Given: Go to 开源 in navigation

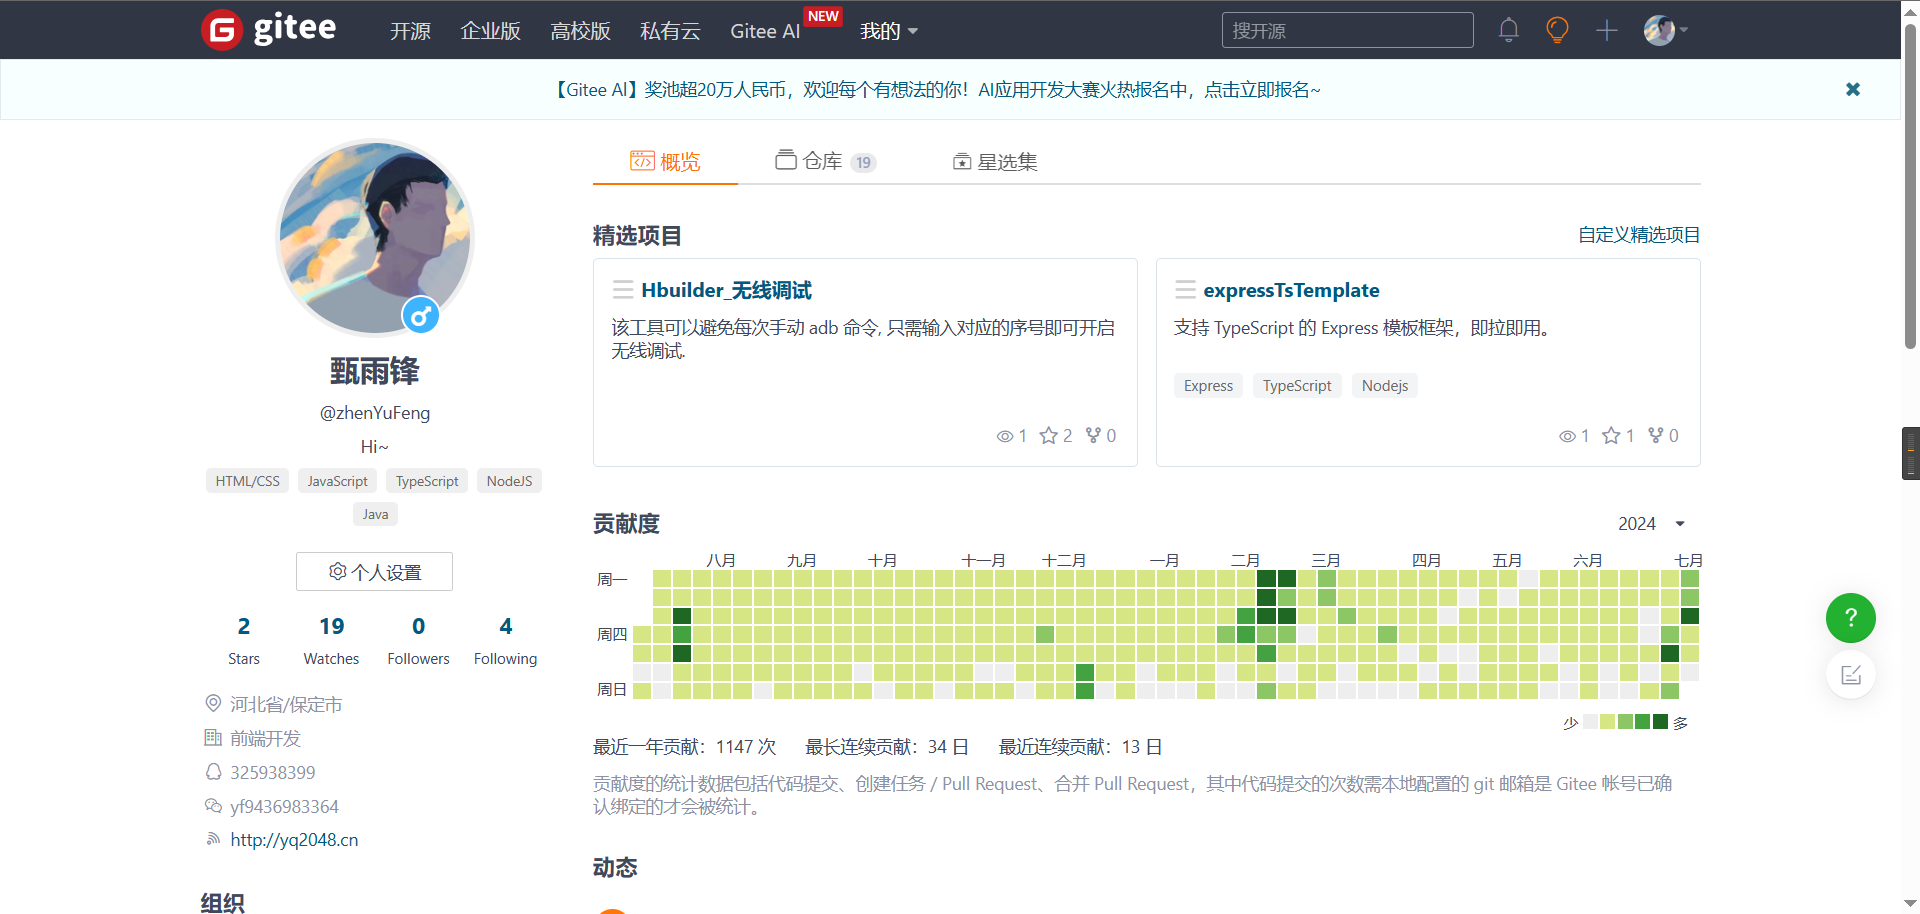Looking at the screenshot, I should pyautogui.click(x=410, y=31).
